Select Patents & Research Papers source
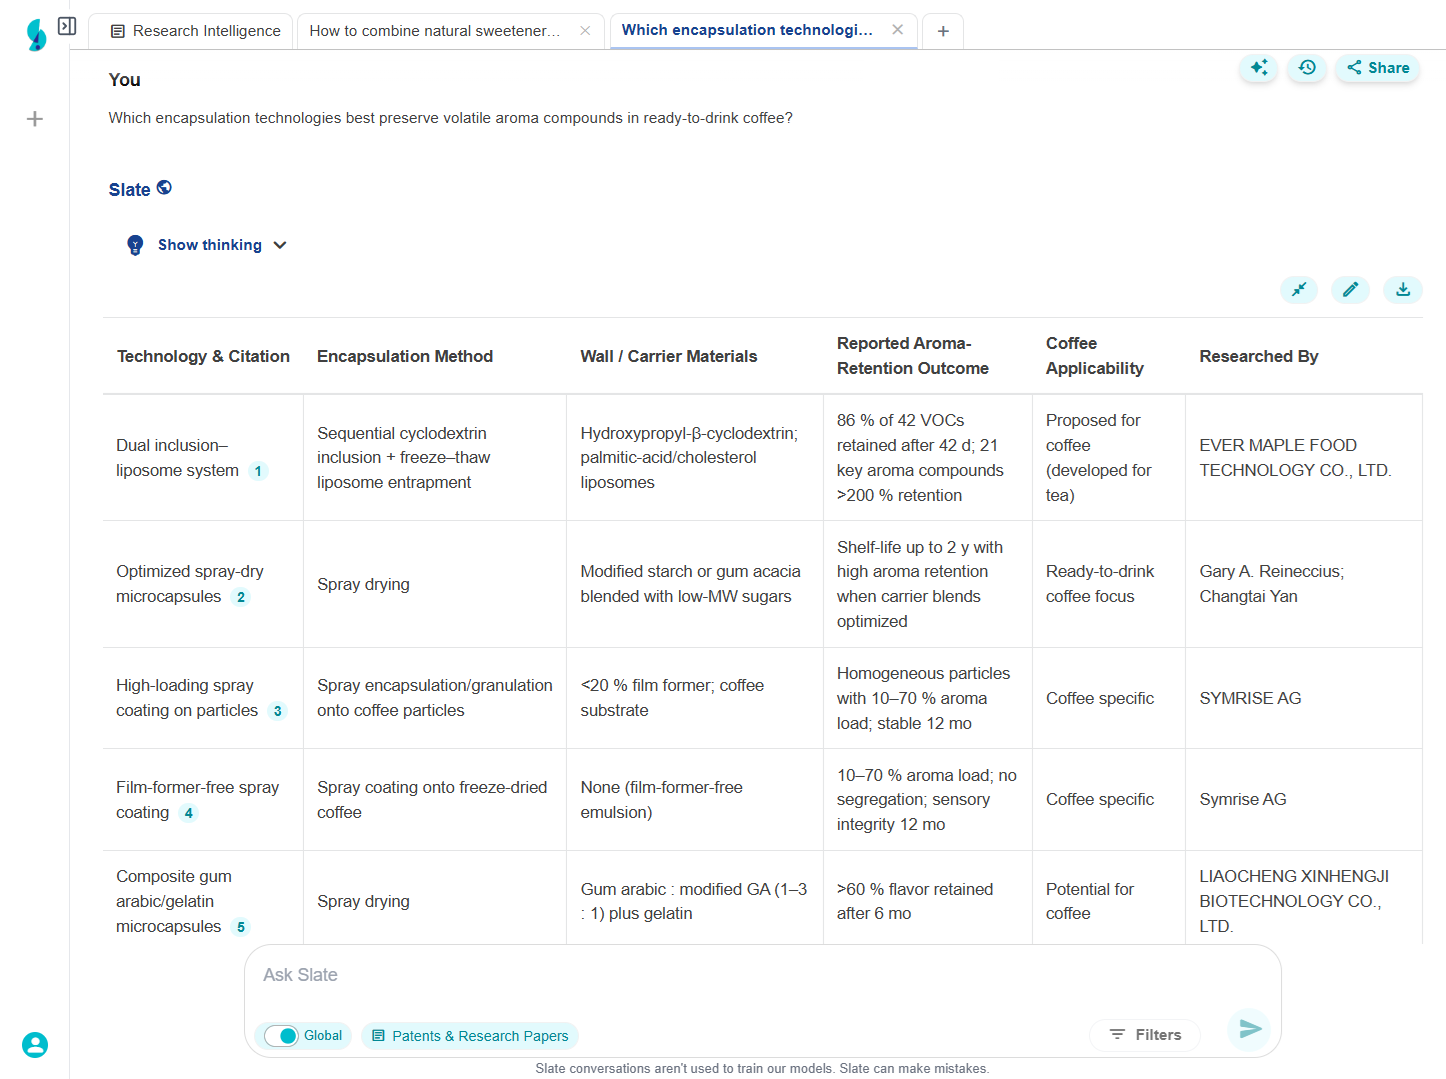Viewport: 1446px width, 1079px height. pos(470,1036)
